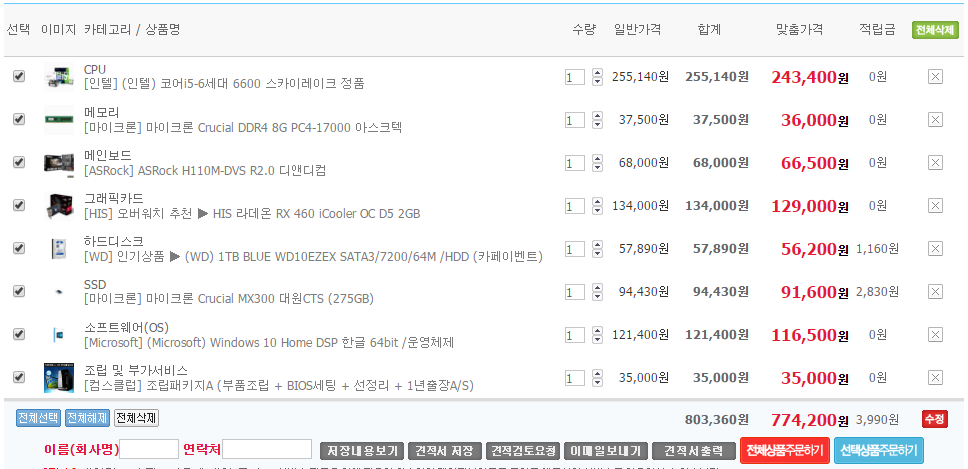View the Windows 10 software thumbnail

click(x=59, y=334)
